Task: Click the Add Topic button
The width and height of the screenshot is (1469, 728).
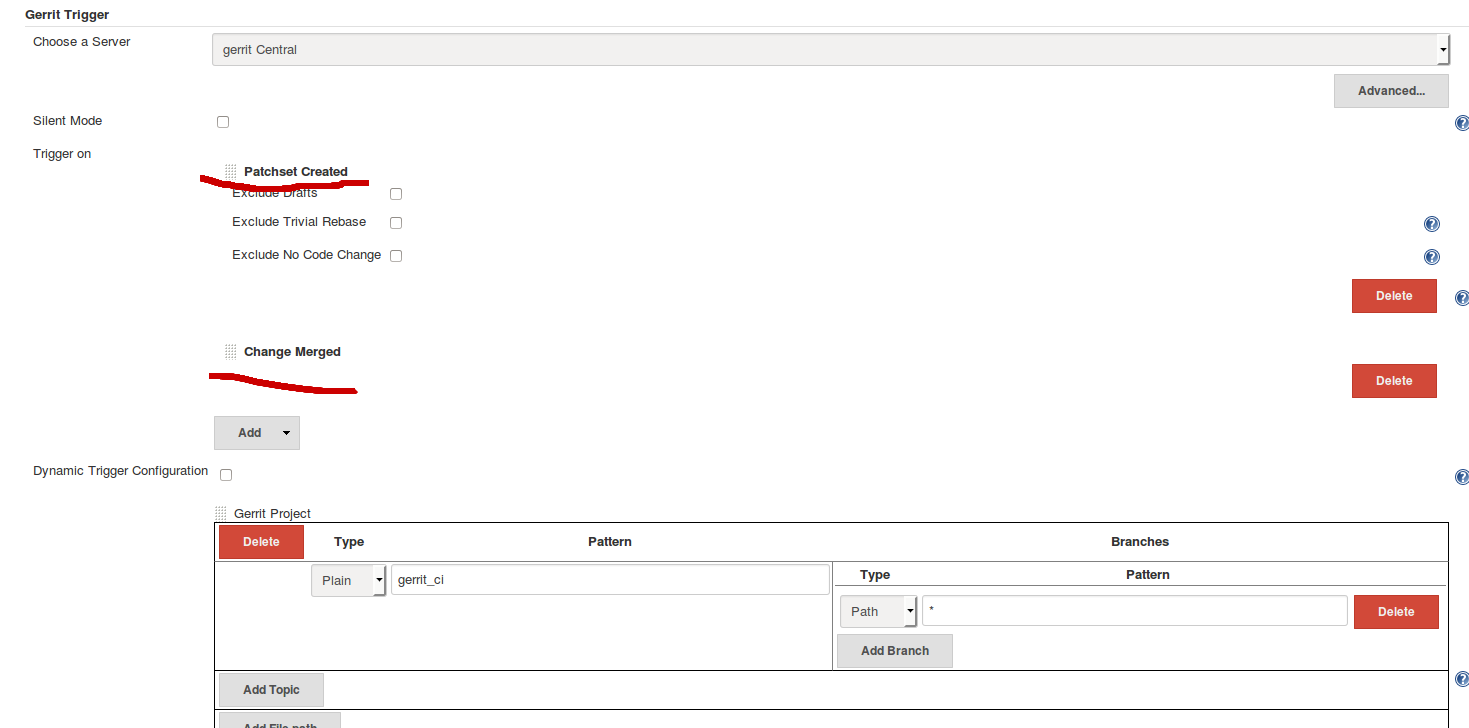Action: coord(271,690)
